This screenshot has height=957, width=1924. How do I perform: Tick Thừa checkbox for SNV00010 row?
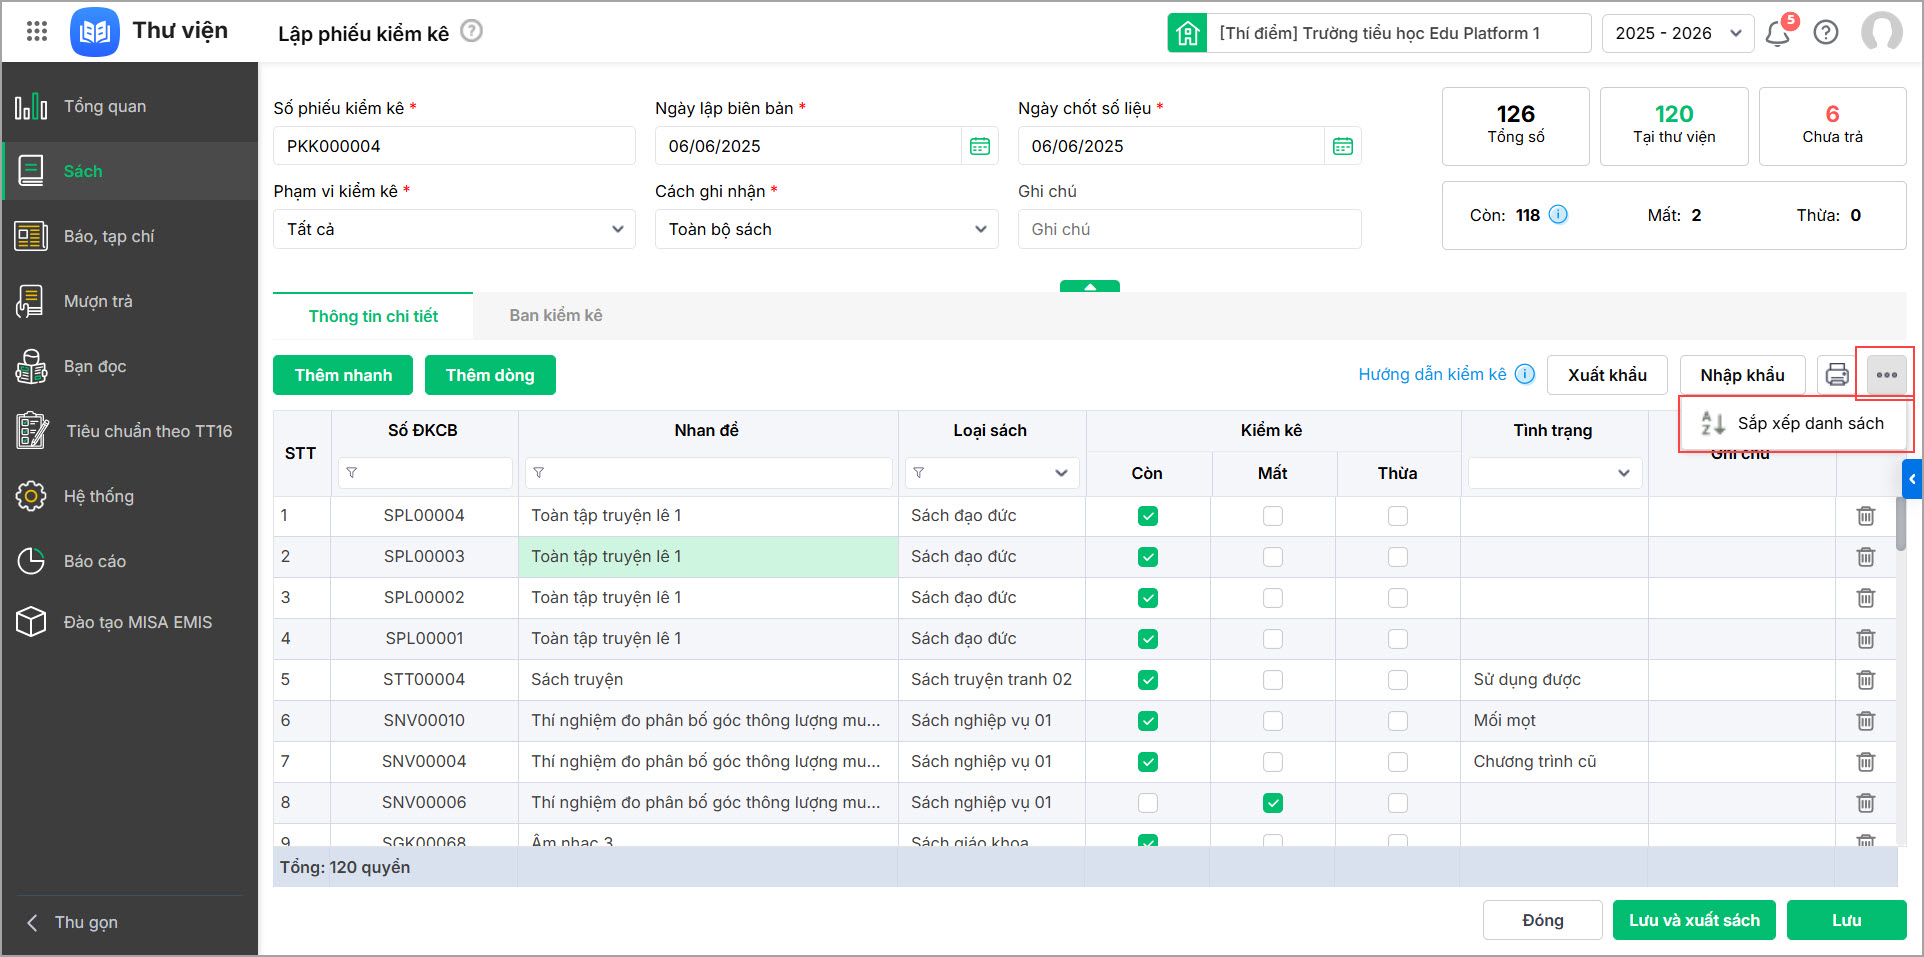[x=1397, y=721]
